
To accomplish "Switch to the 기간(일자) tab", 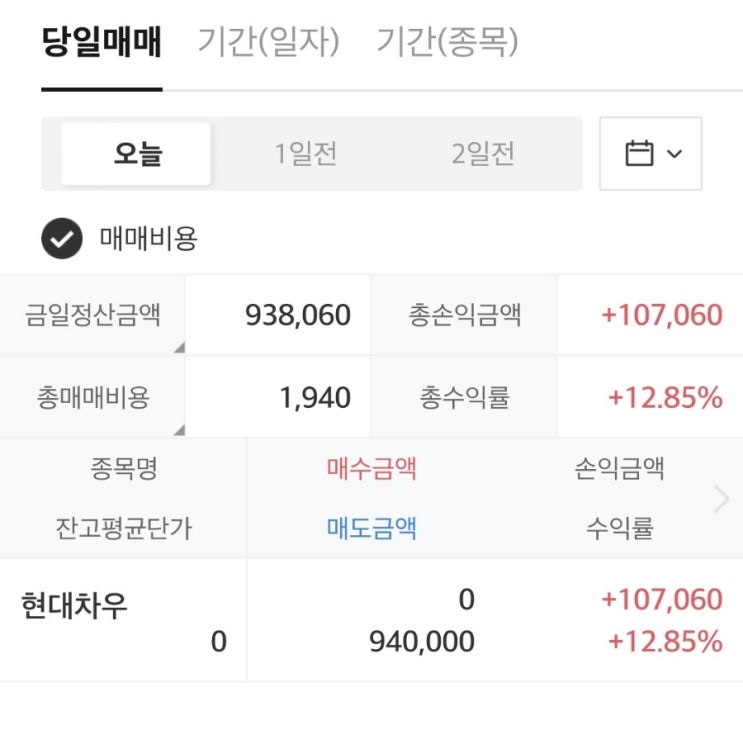I will point(268,43).
